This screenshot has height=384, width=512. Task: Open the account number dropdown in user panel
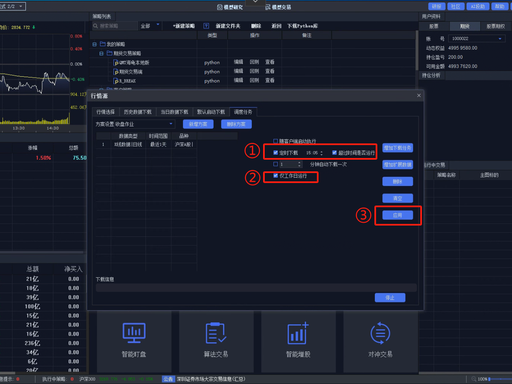pyautogui.click(x=476, y=39)
